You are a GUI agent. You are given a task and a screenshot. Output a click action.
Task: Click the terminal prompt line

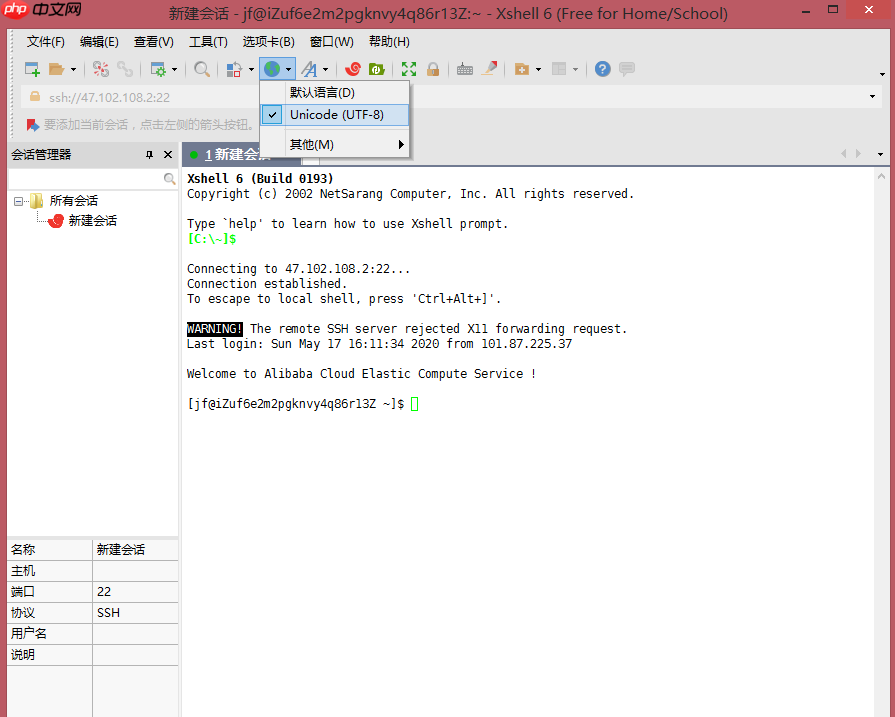(x=303, y=404)
